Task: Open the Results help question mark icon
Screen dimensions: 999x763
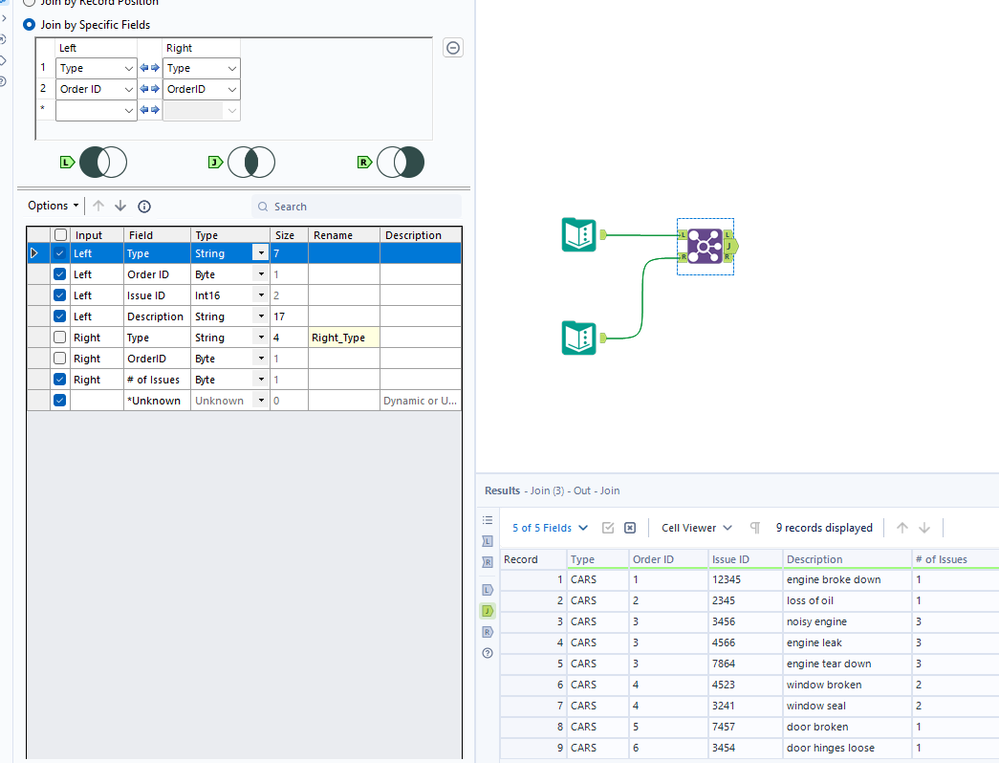Action: [x=488, y=653]
